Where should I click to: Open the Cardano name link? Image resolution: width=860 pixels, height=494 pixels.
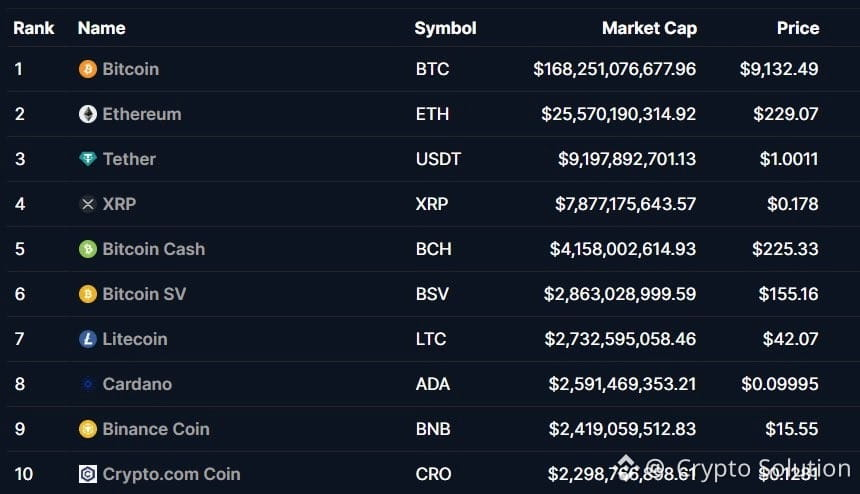(137, 384)
